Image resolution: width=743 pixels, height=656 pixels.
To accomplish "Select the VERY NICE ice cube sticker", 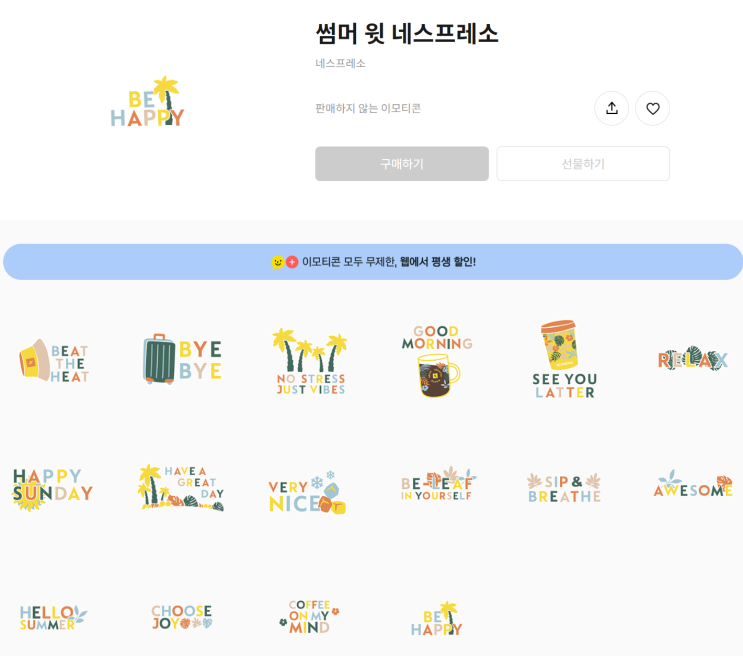I will pyautogui.click(x=307, y=493).
